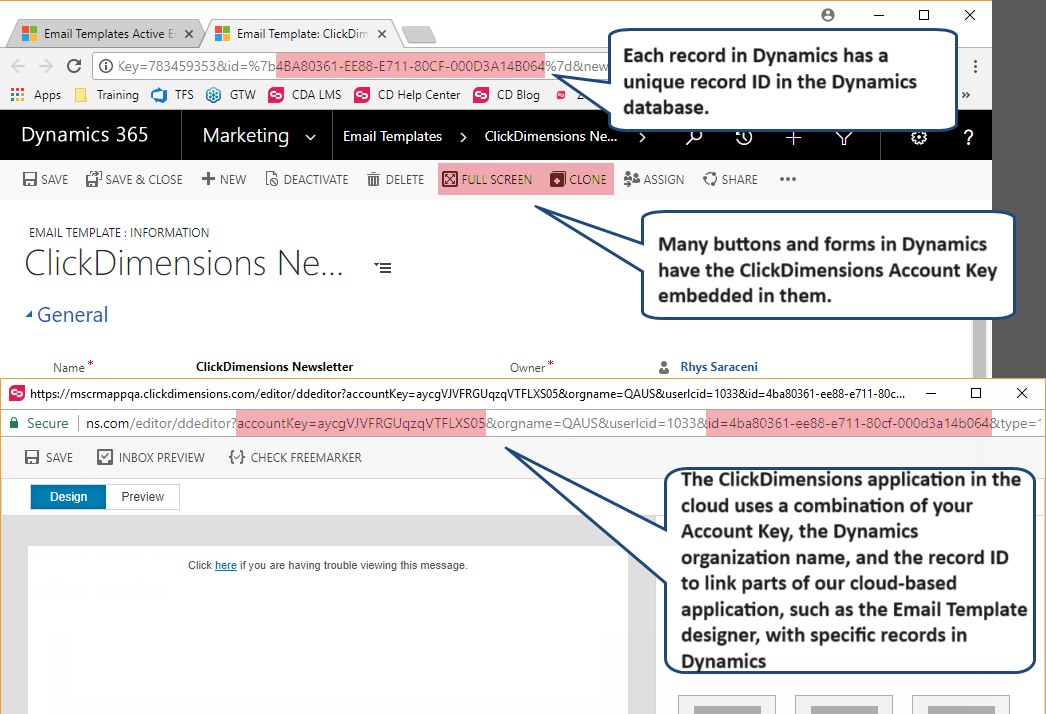
Task: Open the GTW bookmark
Action: (231, 95)
